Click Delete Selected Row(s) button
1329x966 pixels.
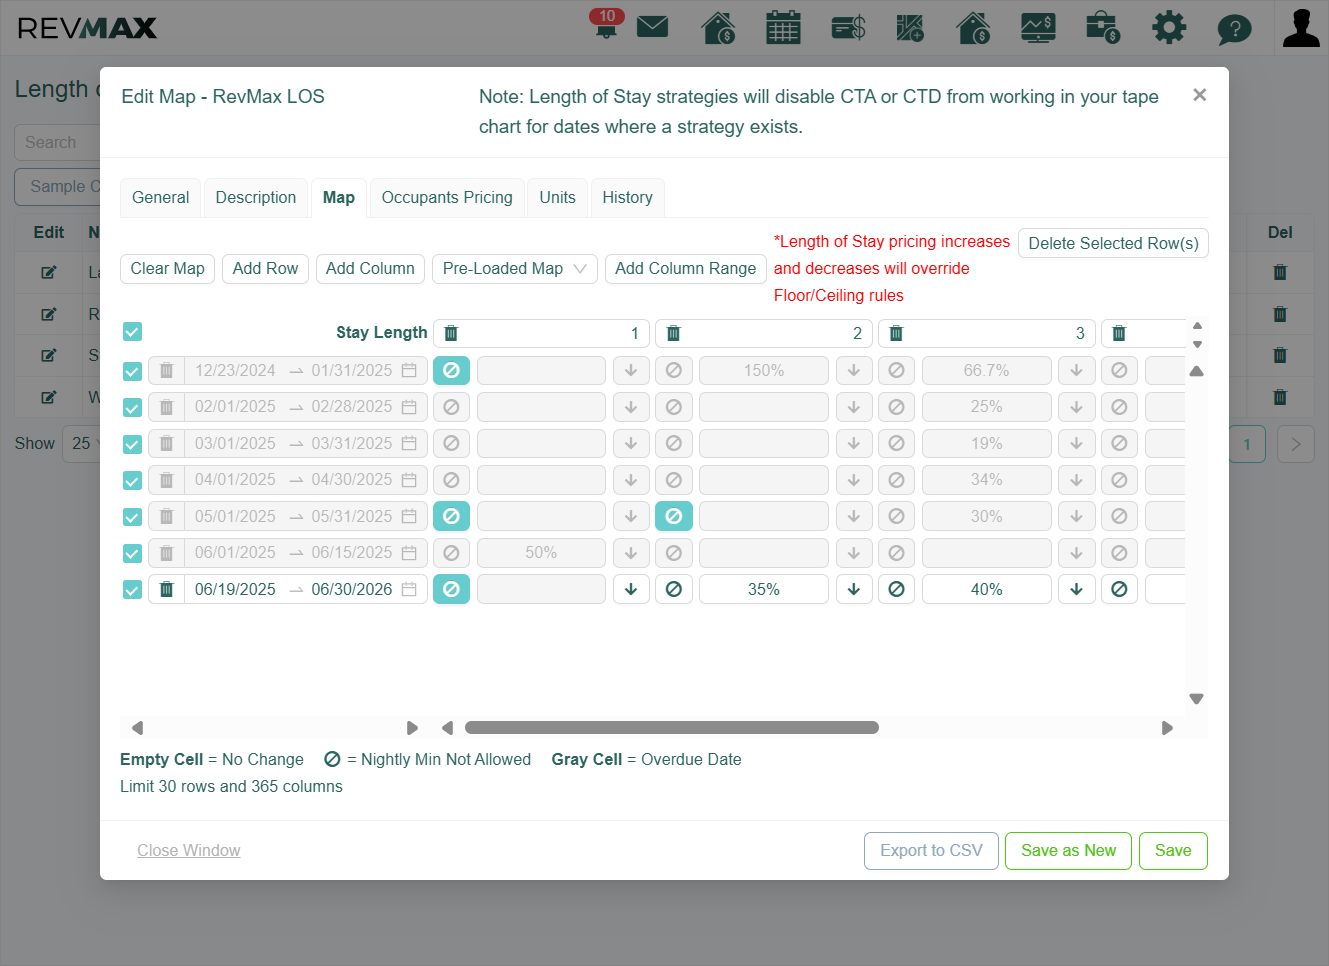coord(1113,243)
